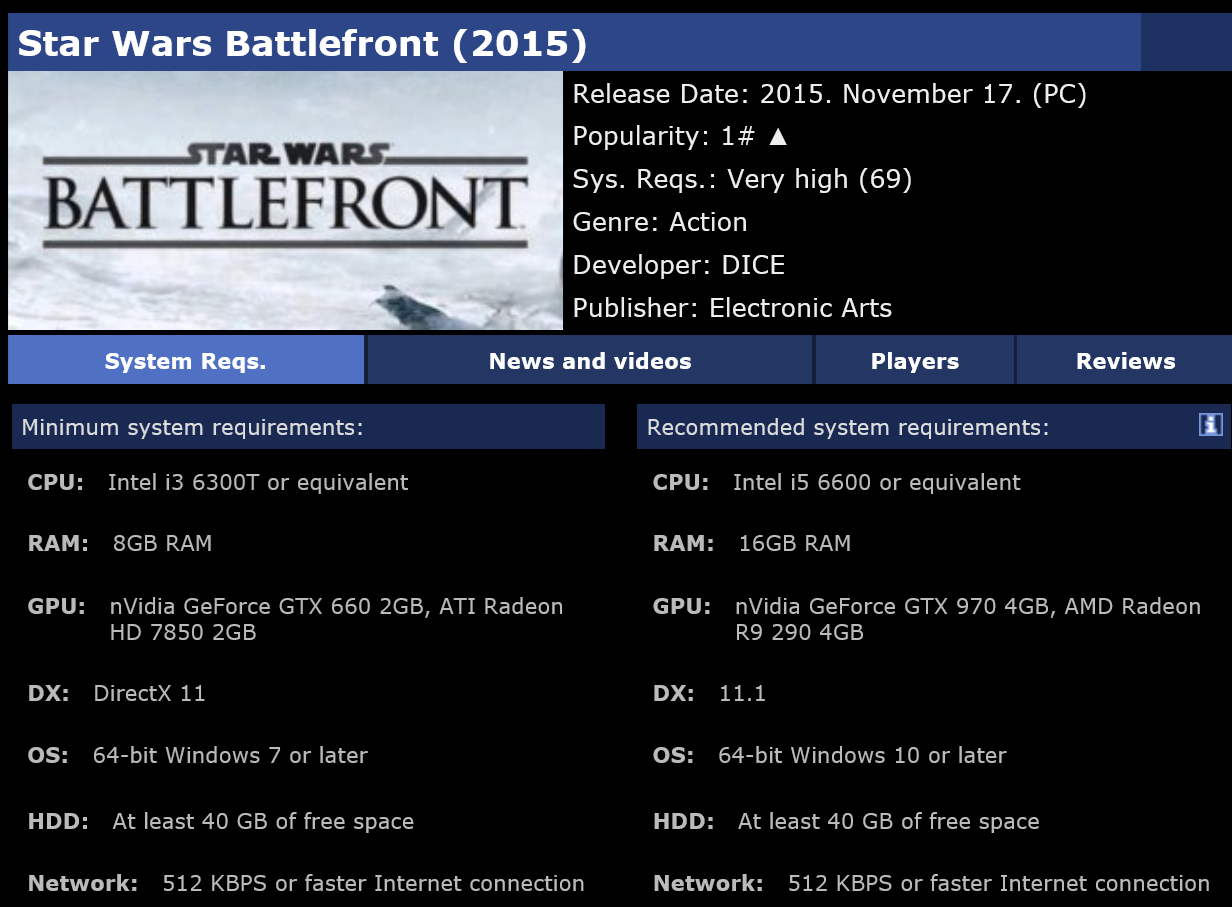
Task: Click minimum HDD 40 GB free space
Action: tap(263, 822)
